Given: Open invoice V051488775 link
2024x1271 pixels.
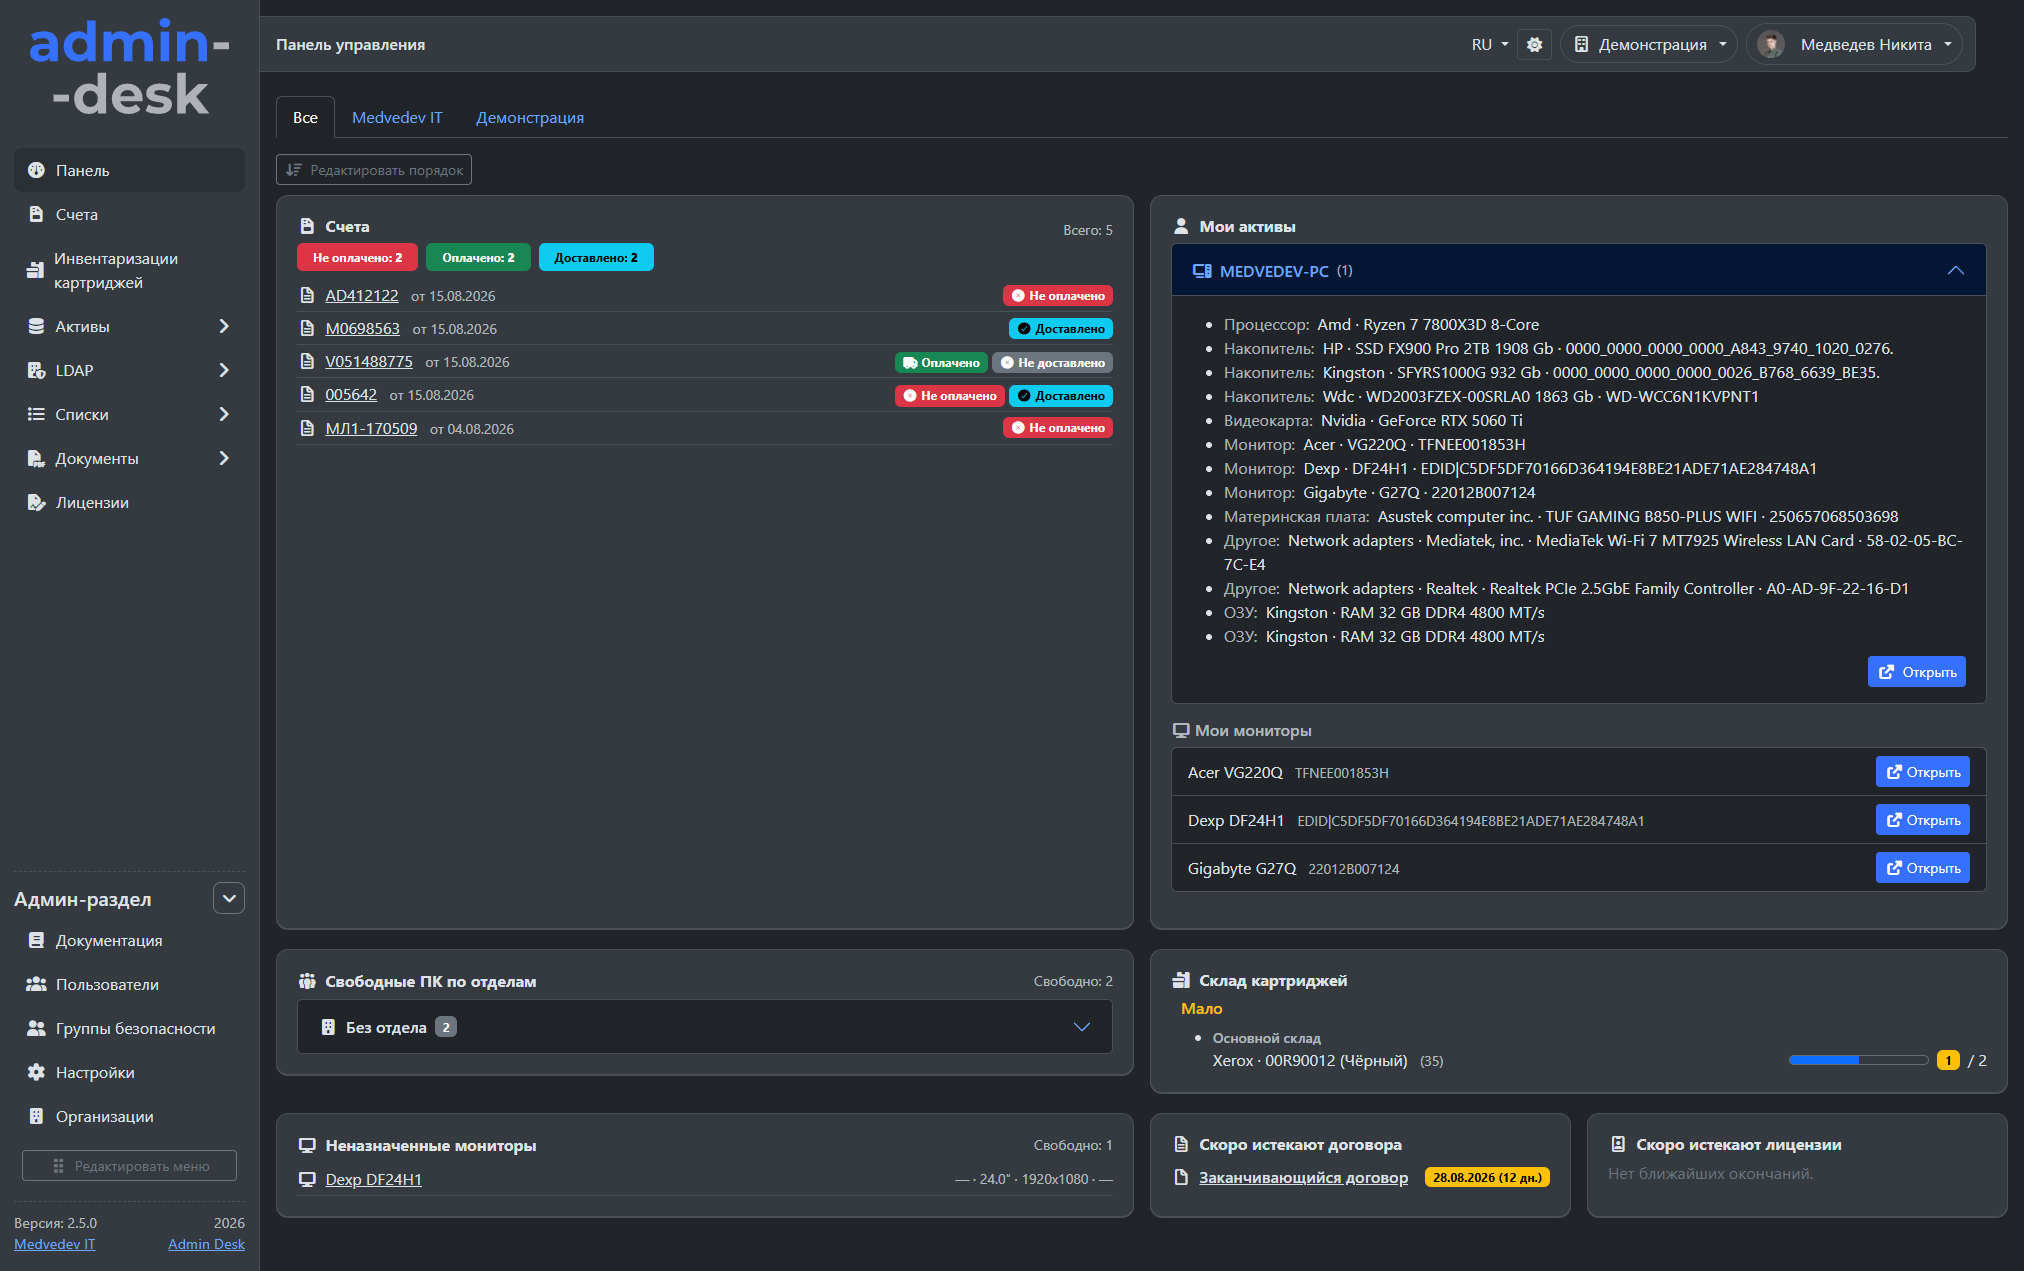Looking at the screenshot, I should click(x=369, y=361).
